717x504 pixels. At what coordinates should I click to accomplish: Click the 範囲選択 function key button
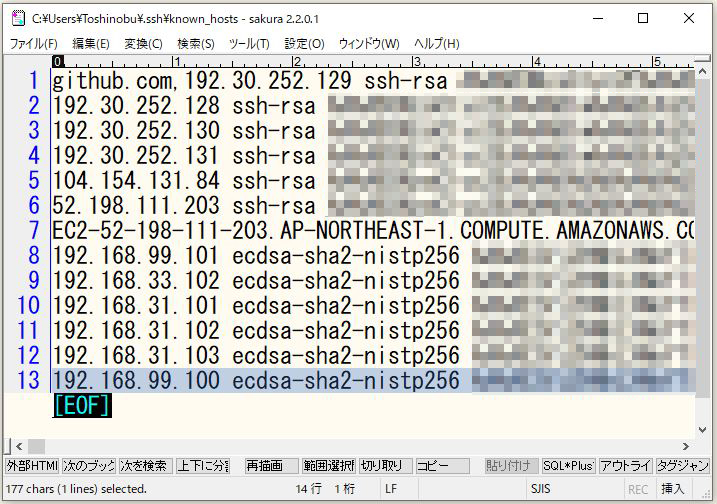[x=329, y=466]
